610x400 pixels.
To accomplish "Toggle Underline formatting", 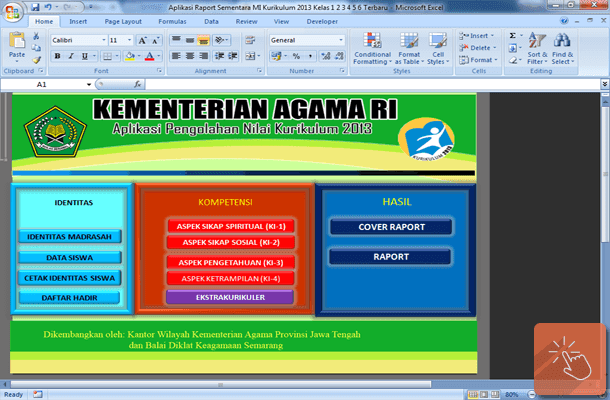I will [x=84, y=56].
